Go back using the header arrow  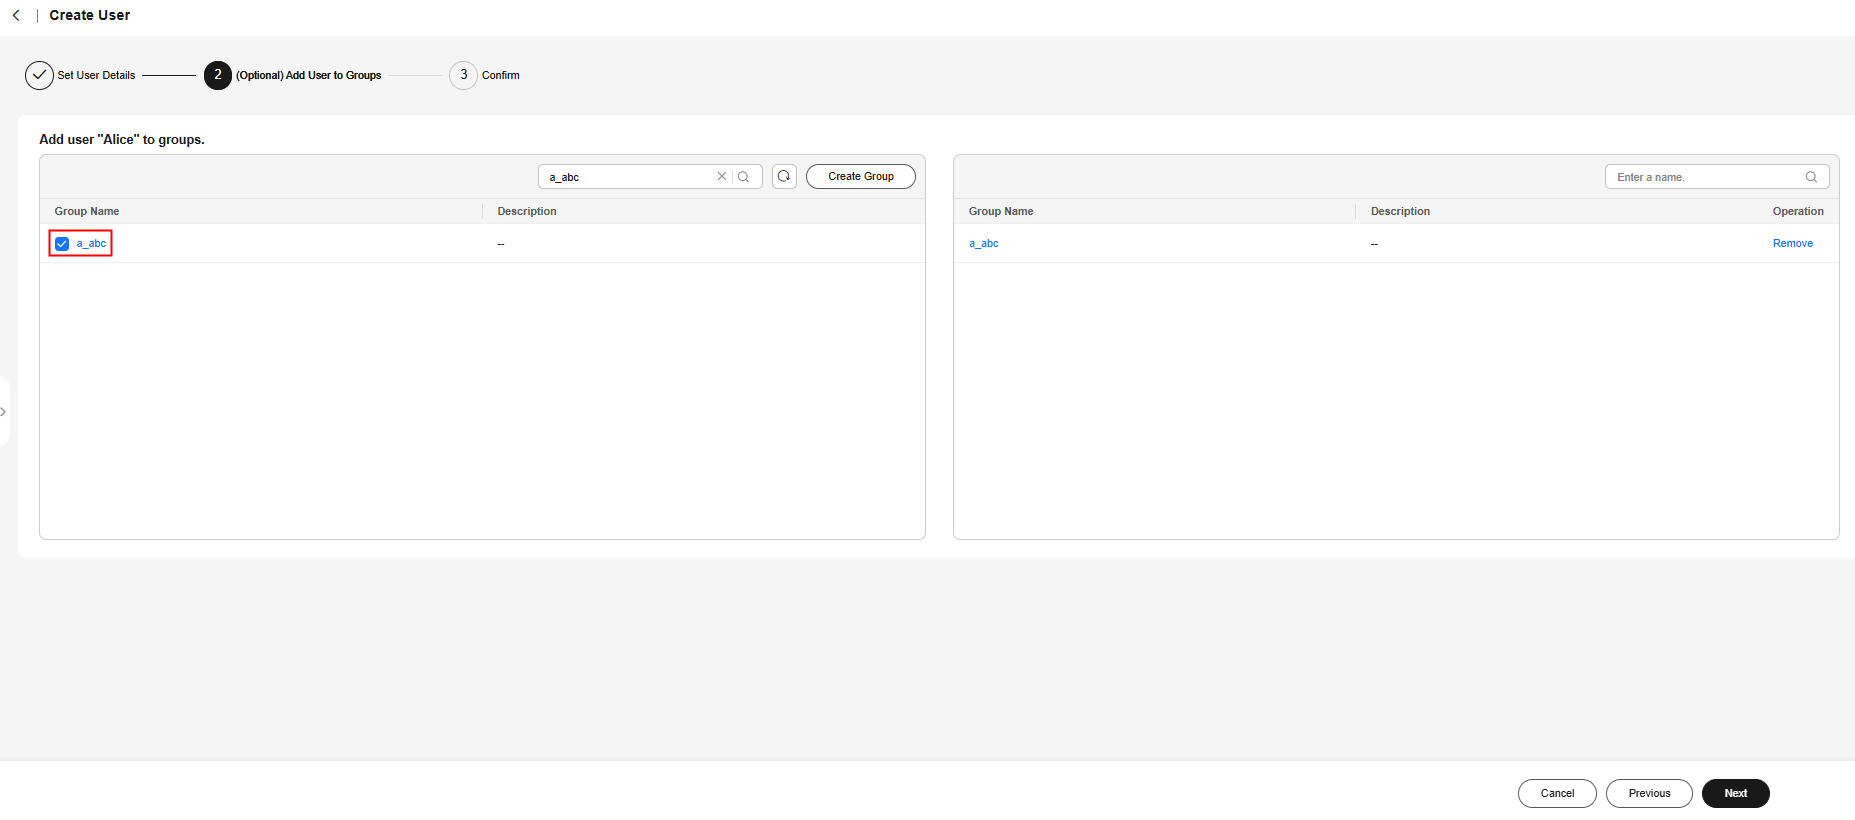point(16,15)
